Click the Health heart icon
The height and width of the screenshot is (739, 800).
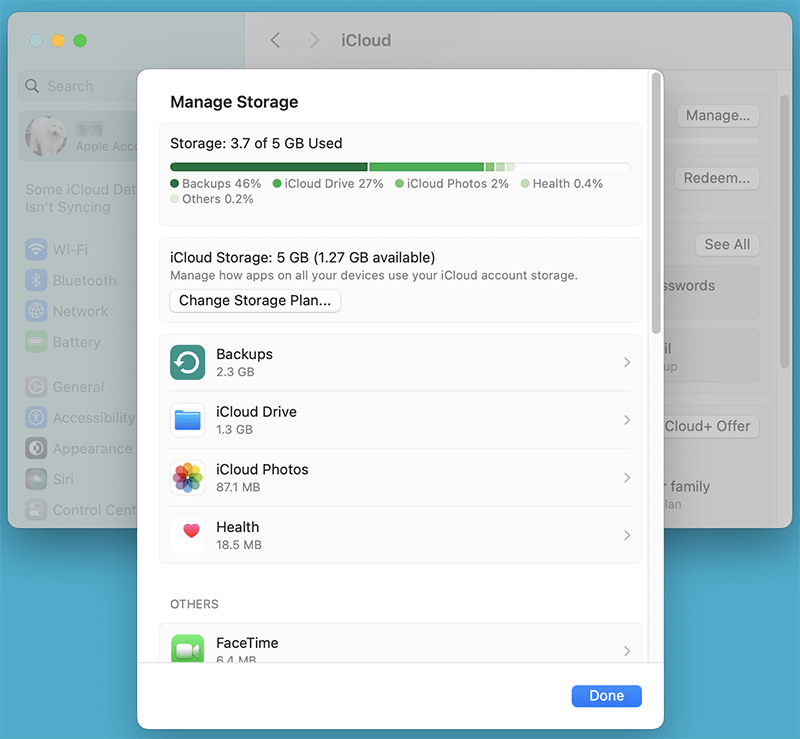click(x=189, y=535)
